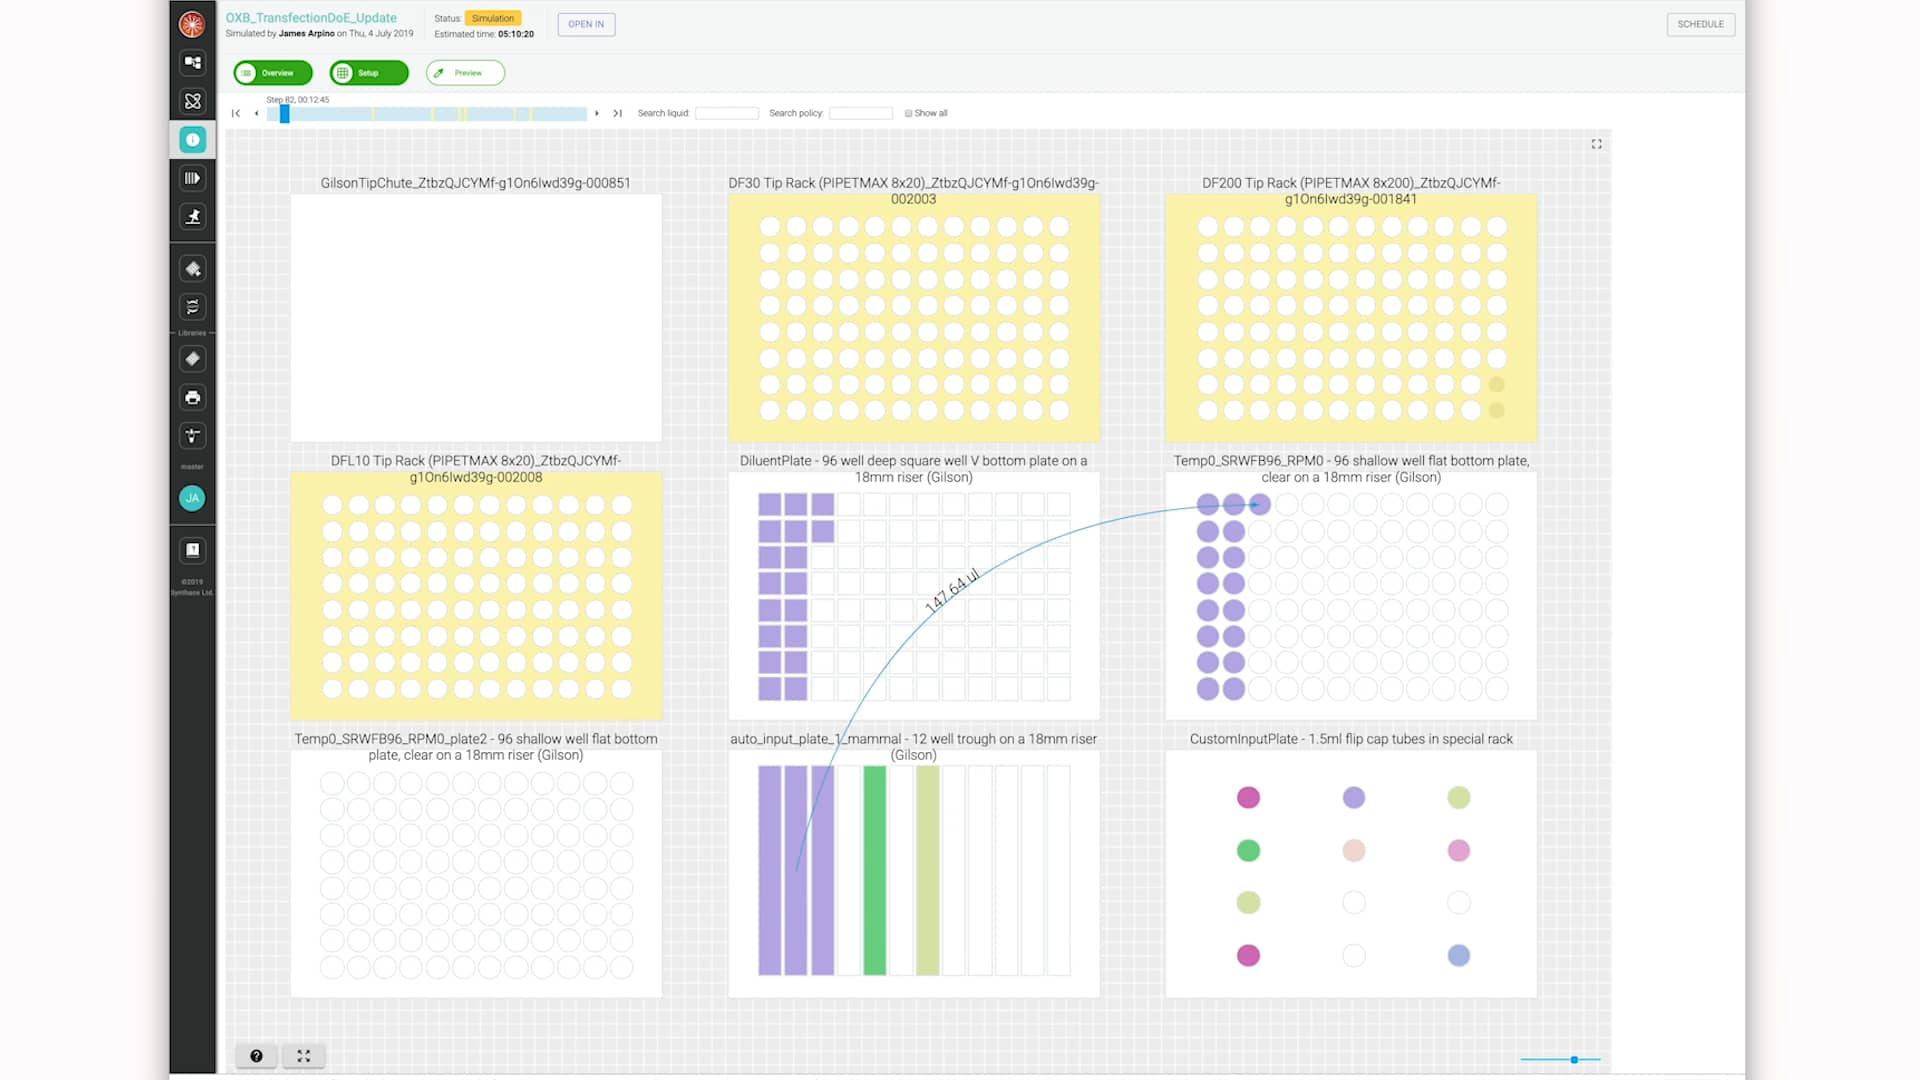The width and height of the screenshot is (1920, 1080).
Task: Adjust the zoom slider at bottom right
Action: coord(1574,1060)
